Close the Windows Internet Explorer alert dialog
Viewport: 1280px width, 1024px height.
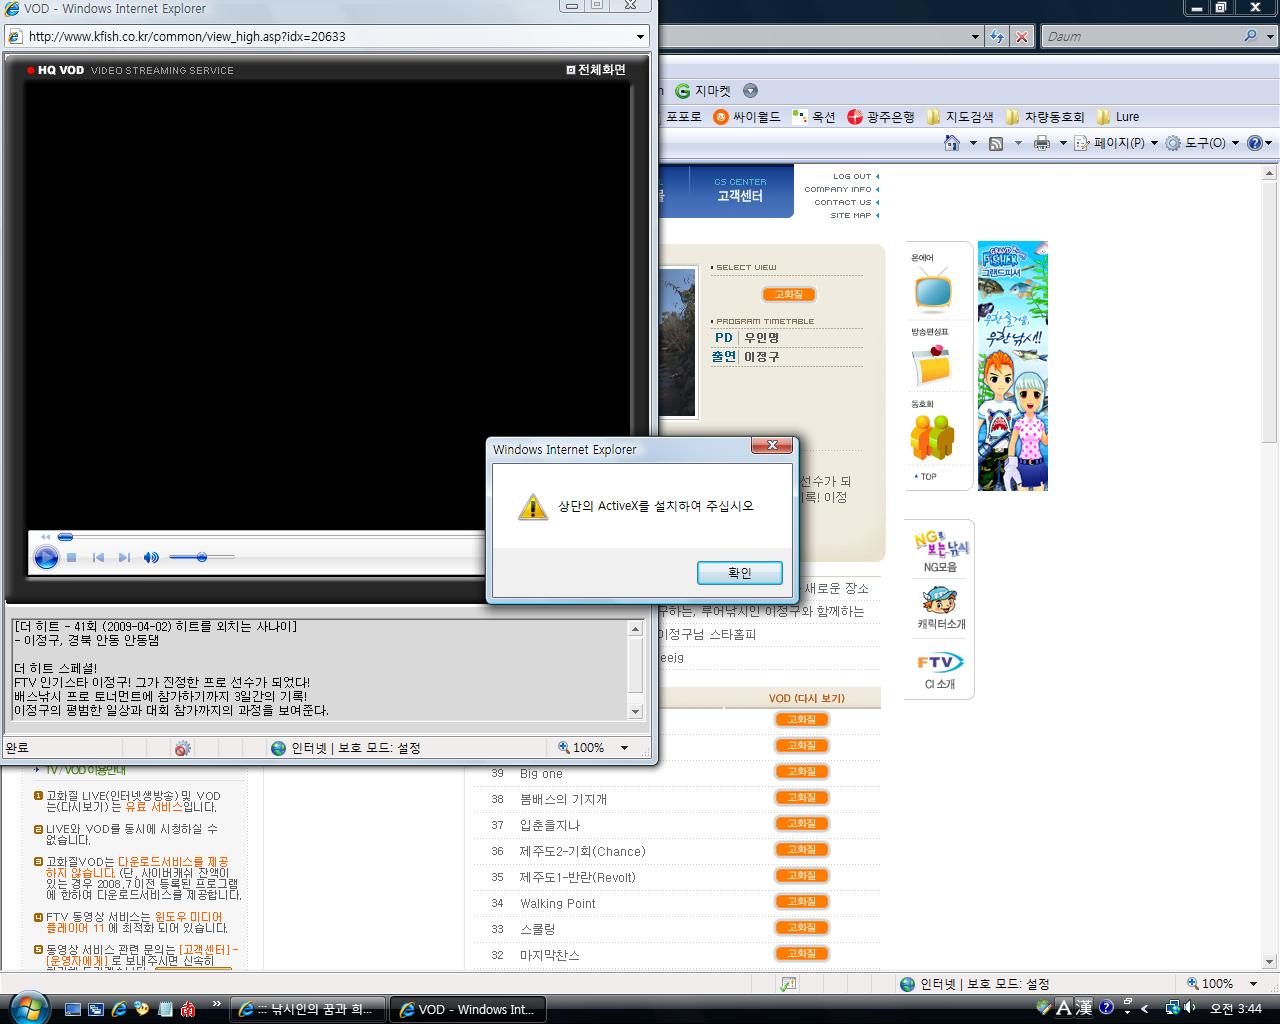point(772,447)
